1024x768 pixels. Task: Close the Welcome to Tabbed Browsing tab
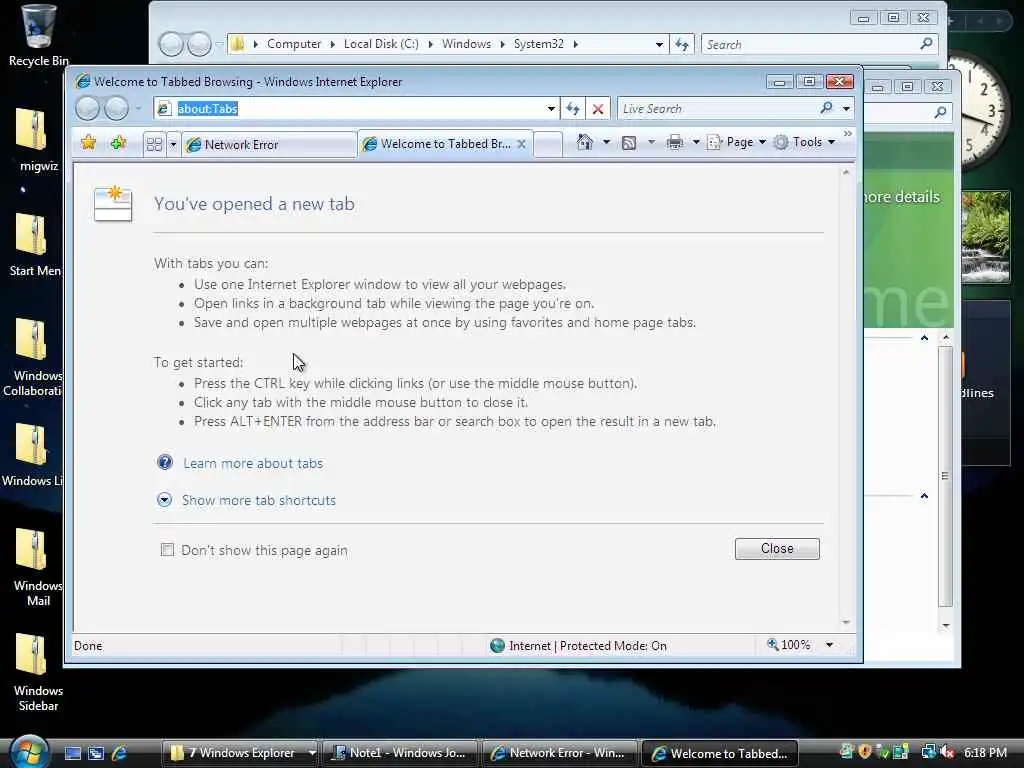521,144
